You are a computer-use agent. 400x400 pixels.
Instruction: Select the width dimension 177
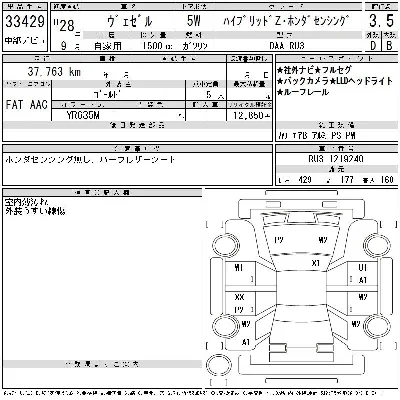(347, 180)
